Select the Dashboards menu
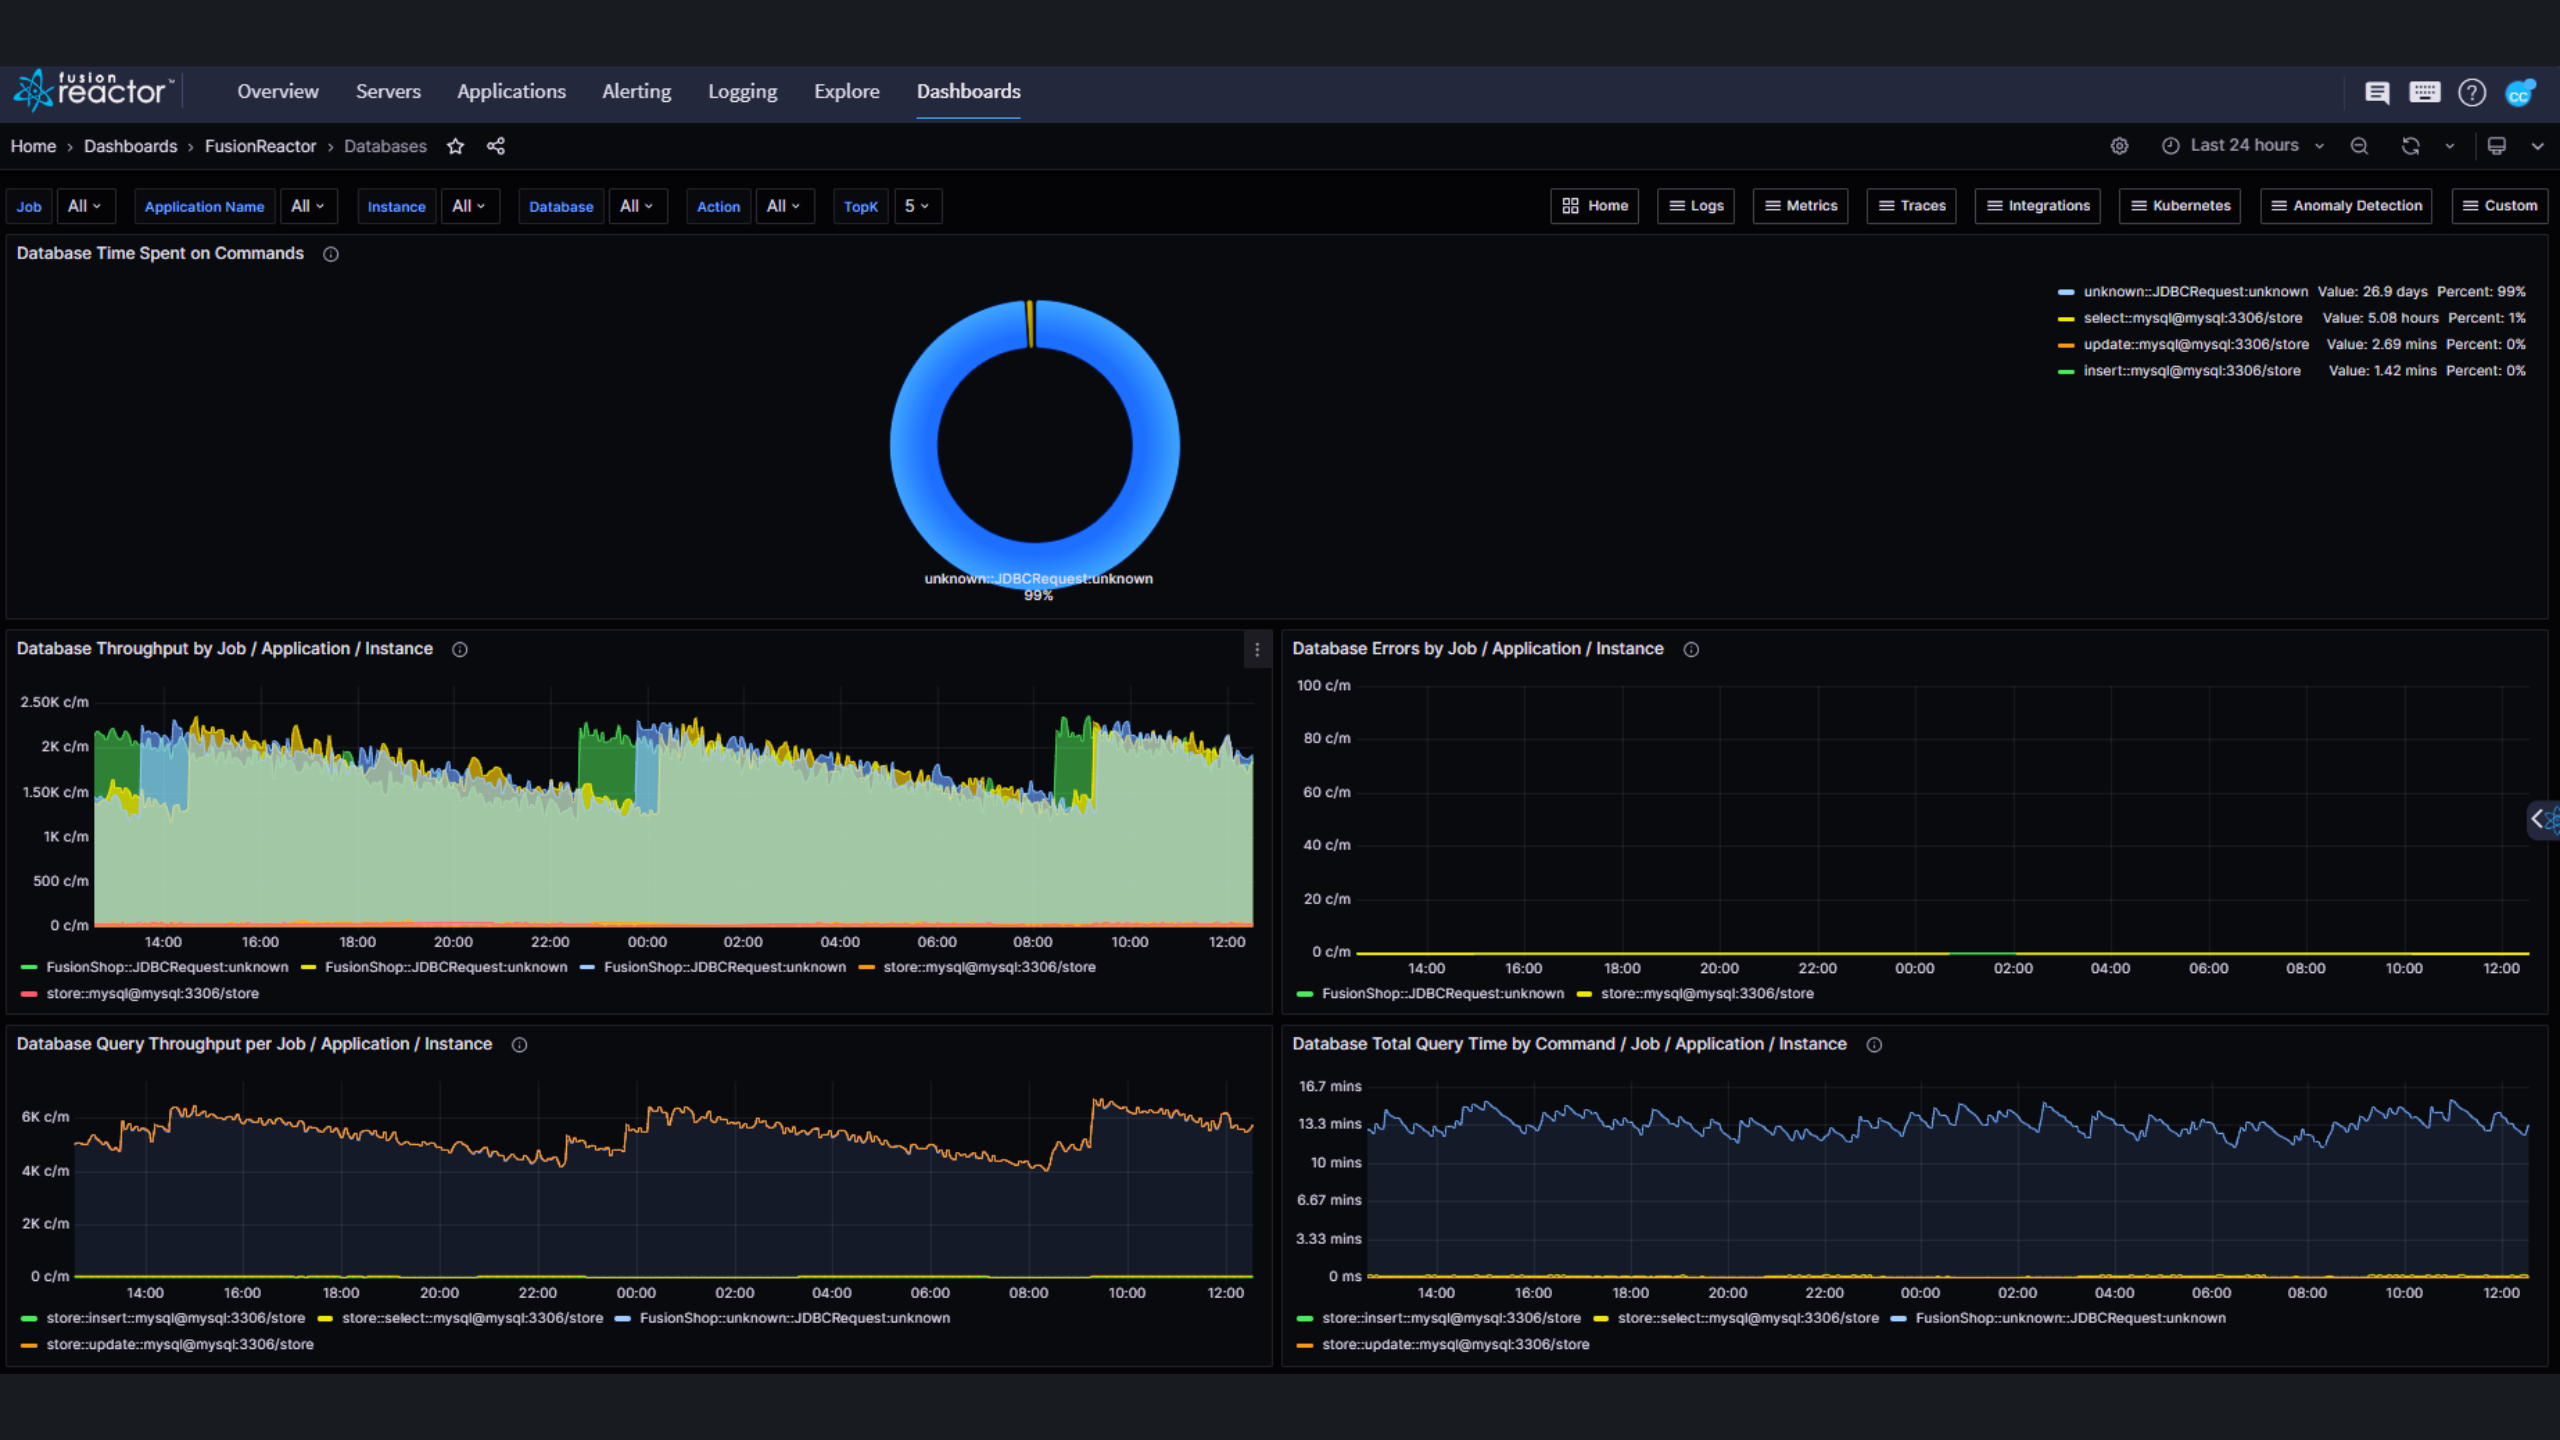 pyautogui.click(x=968, y=91)
